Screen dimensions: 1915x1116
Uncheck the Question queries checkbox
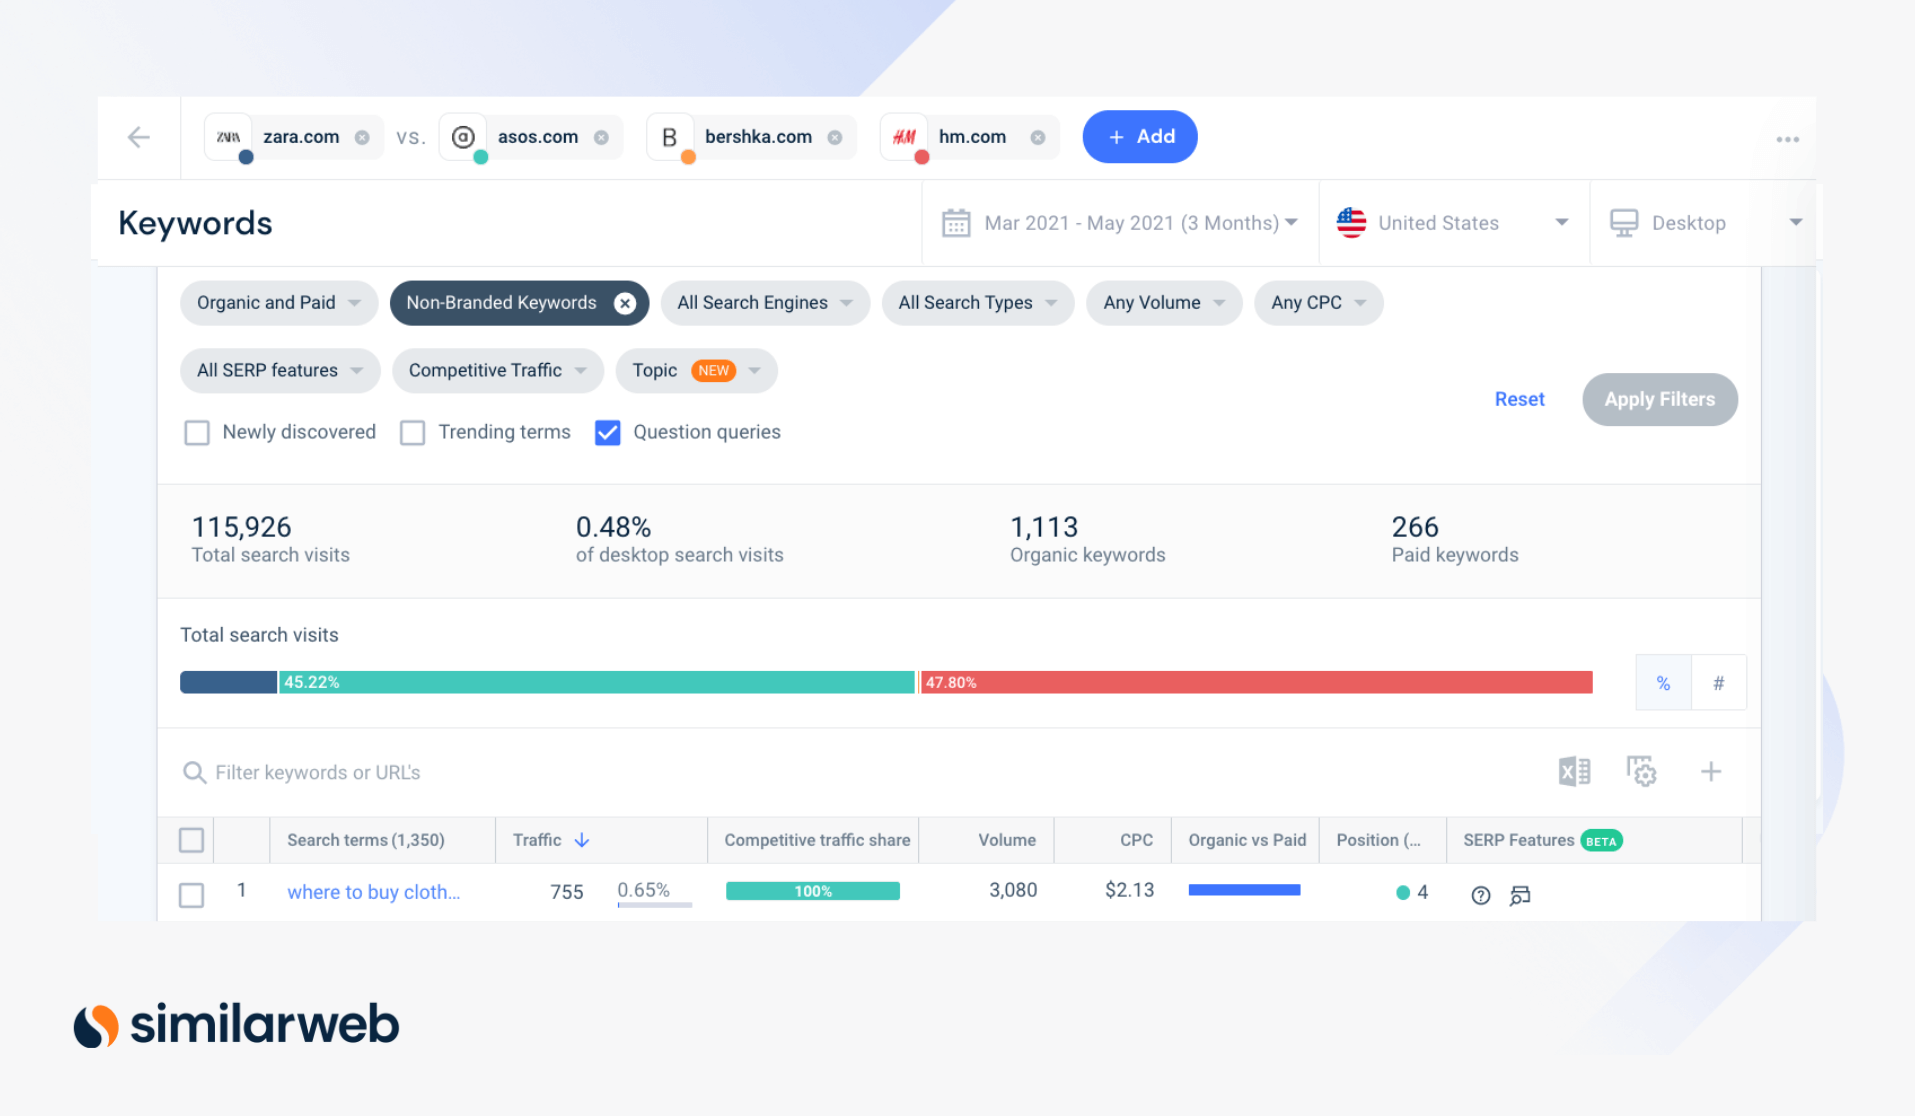607,432
